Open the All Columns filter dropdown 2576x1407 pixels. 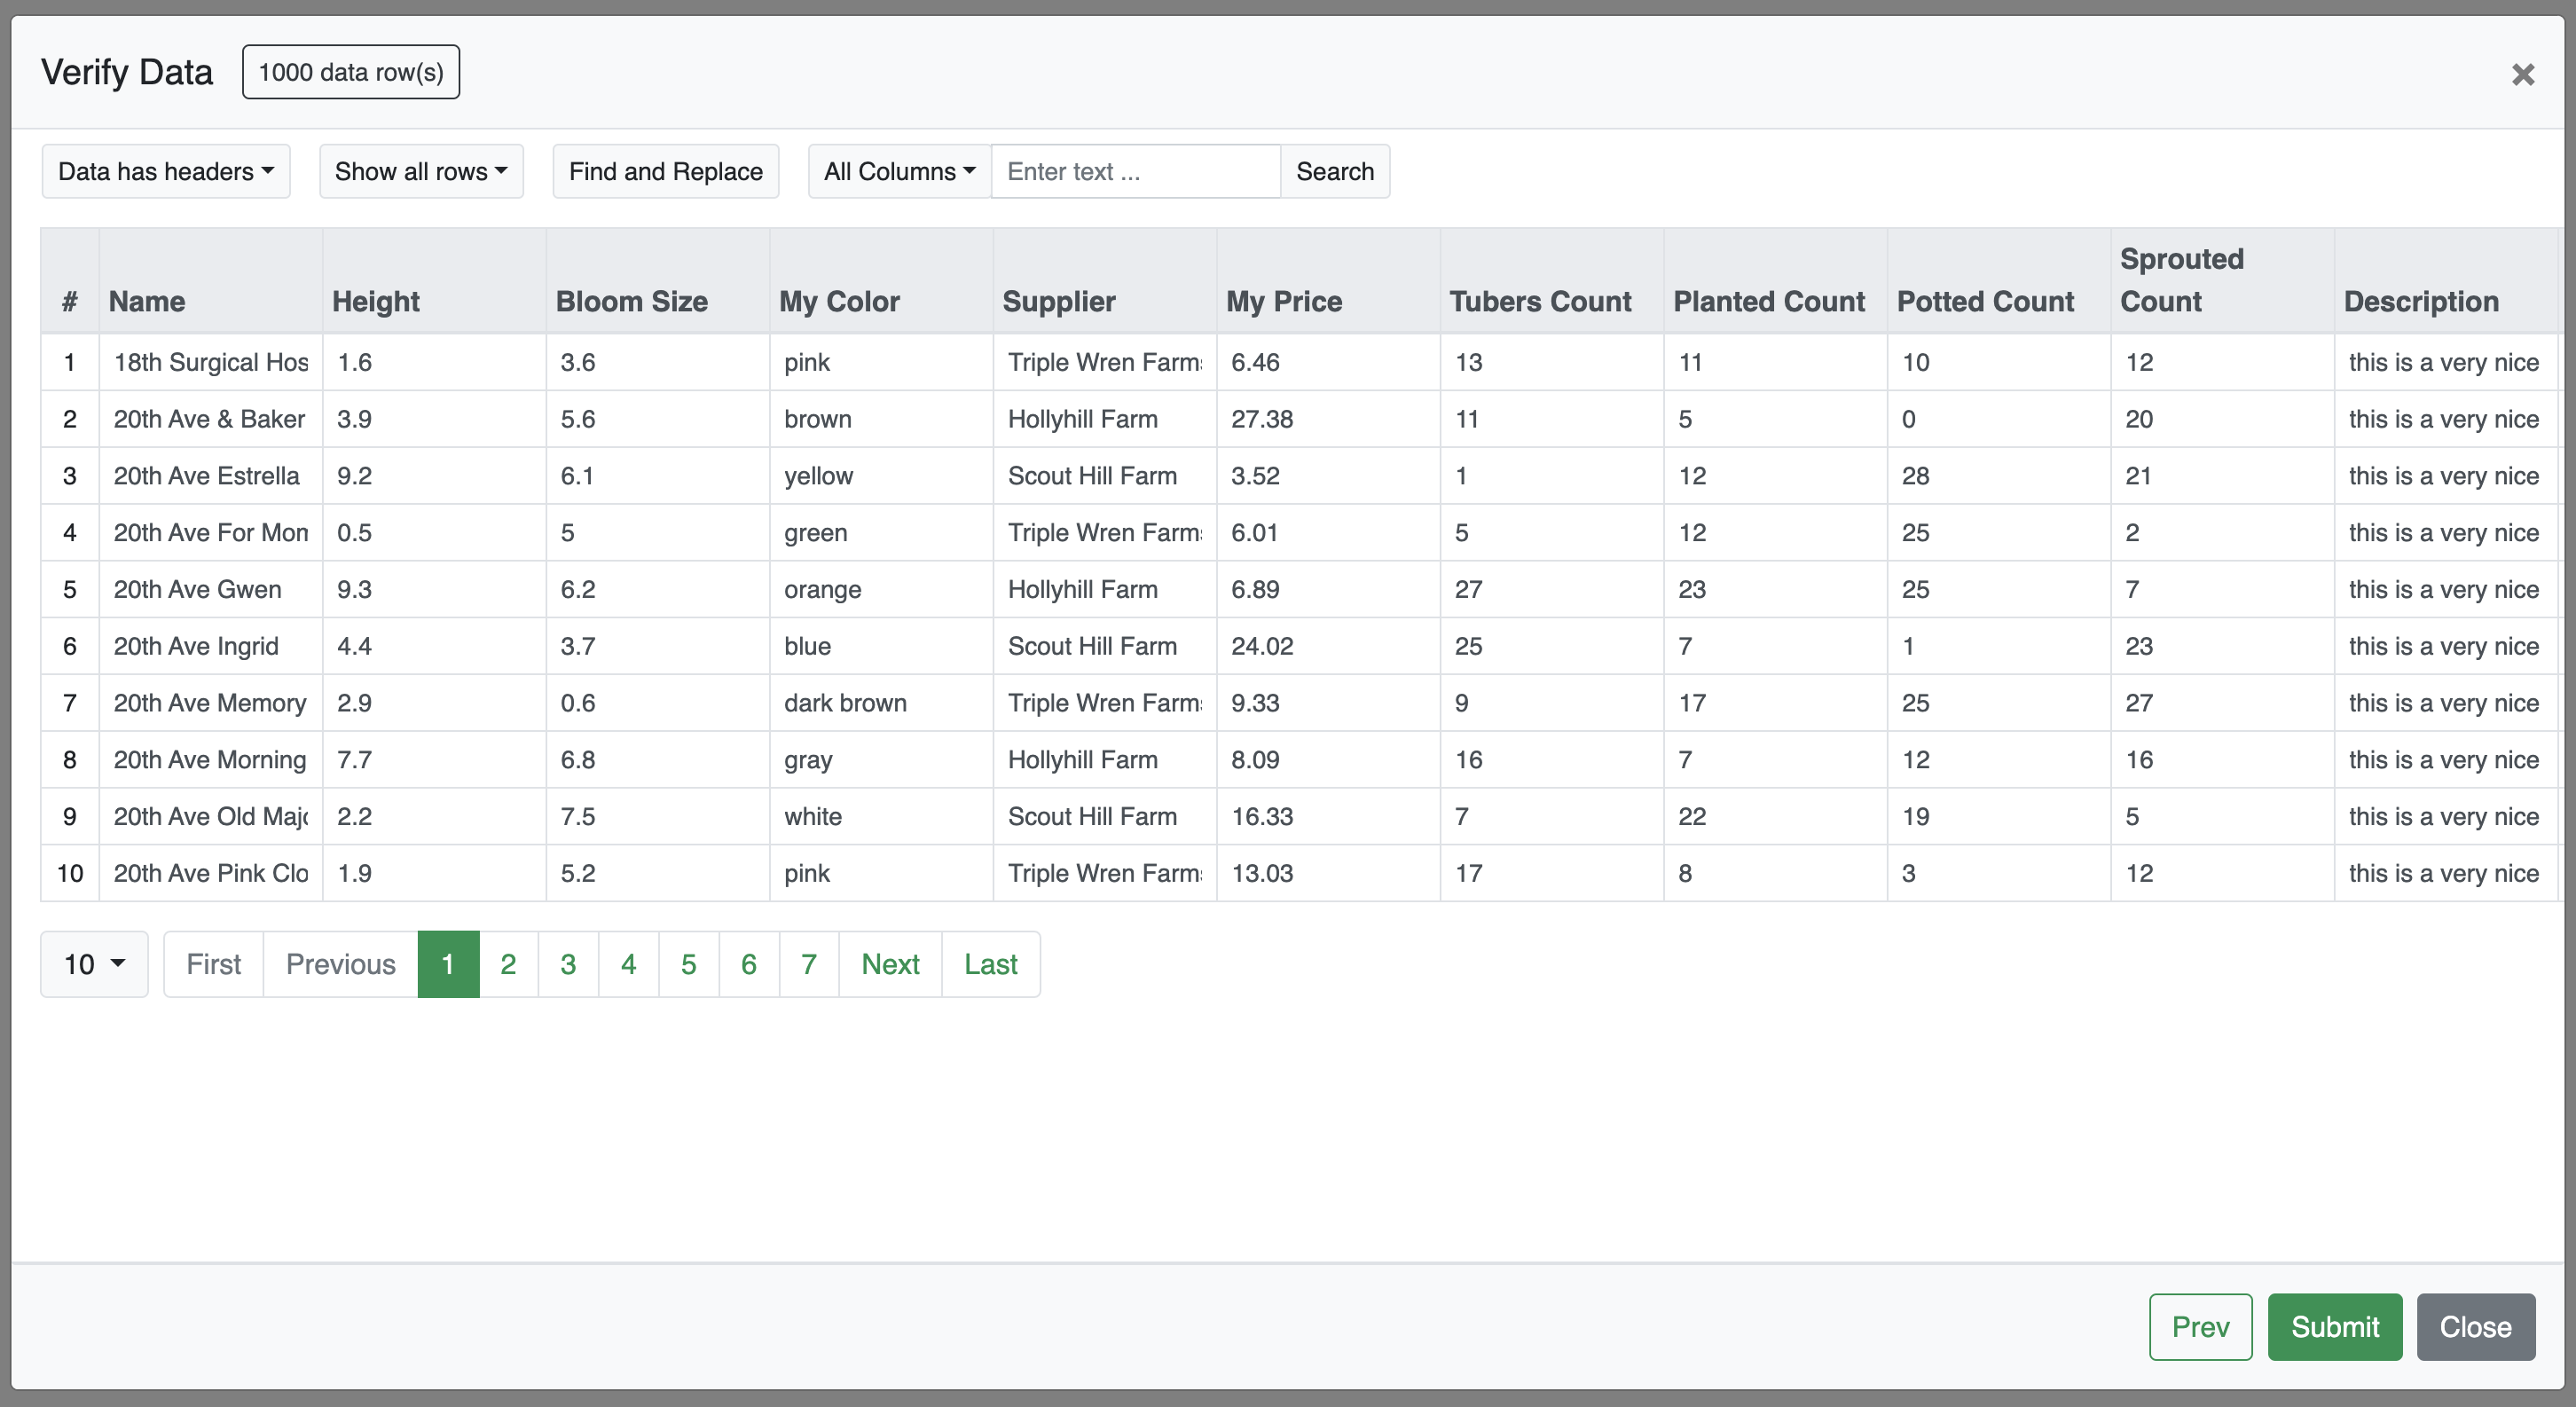[899, 171]
